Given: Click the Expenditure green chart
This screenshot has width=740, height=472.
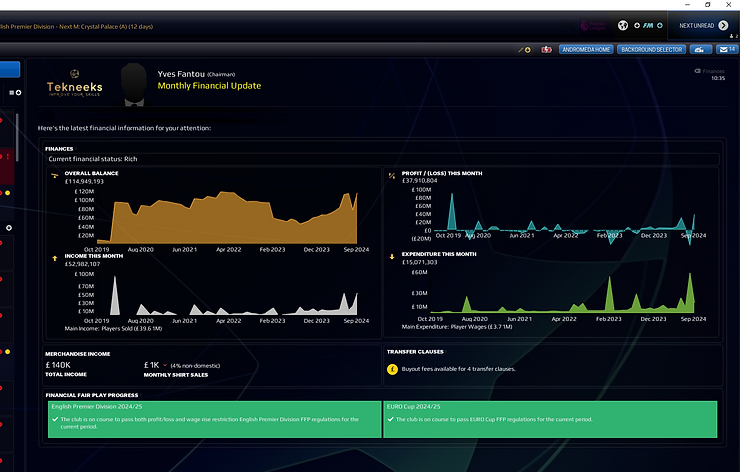Looking at the screenshot, I should tap(563, 293).
